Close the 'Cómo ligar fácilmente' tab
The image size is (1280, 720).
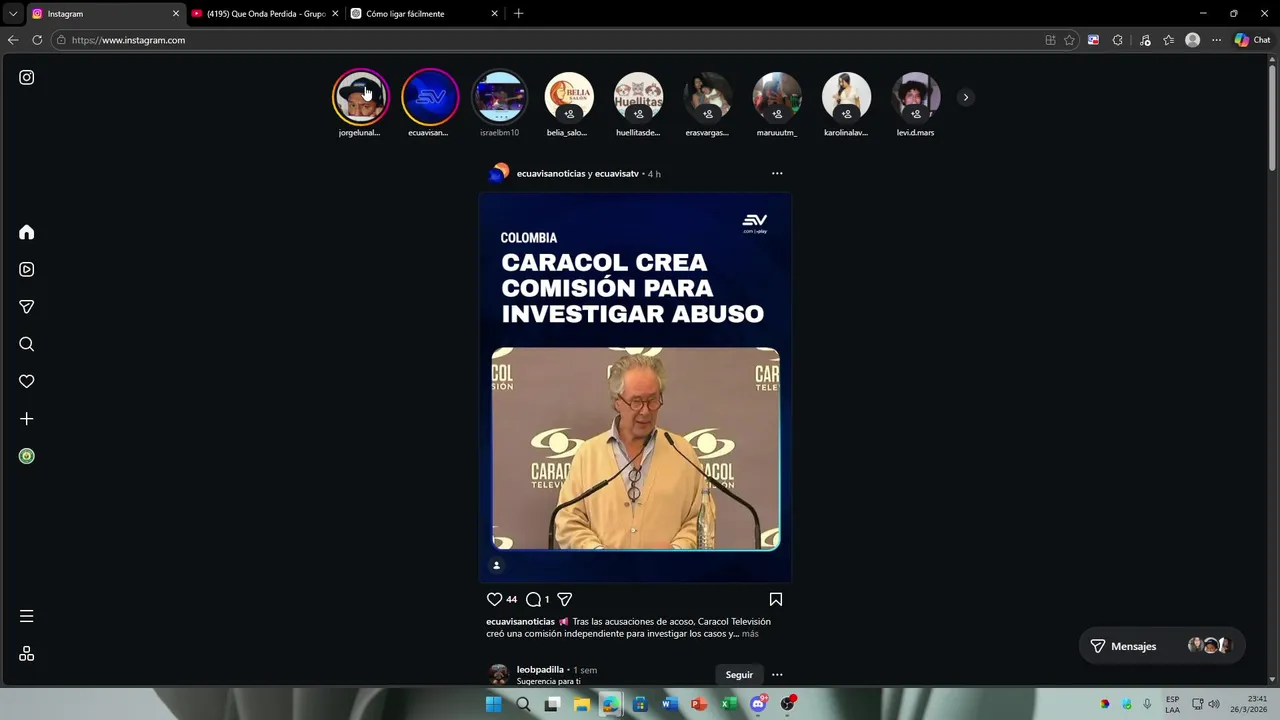494,14
